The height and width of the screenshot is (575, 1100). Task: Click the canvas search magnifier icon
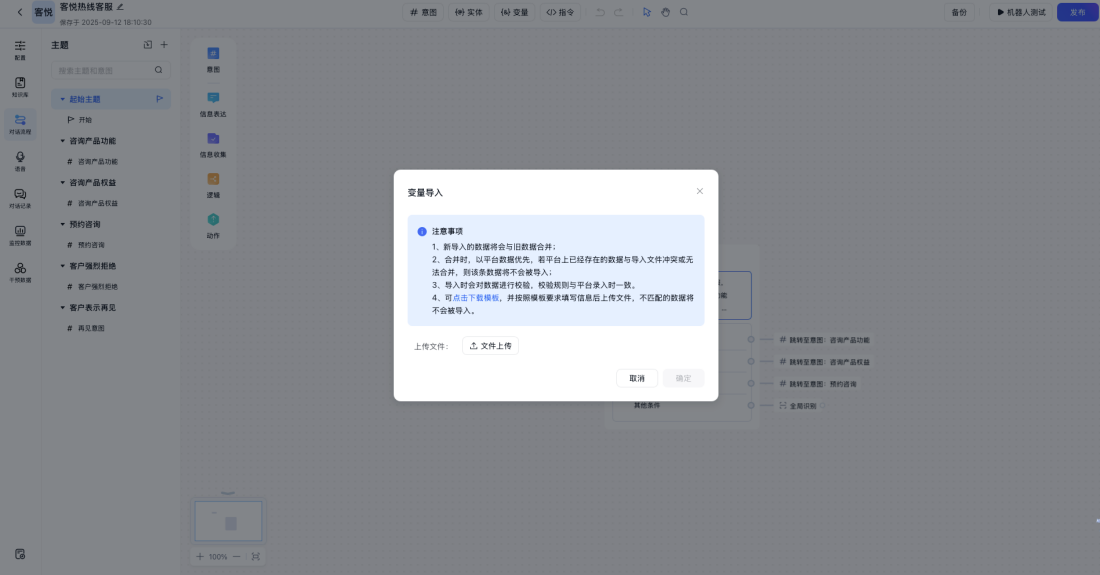684,12
